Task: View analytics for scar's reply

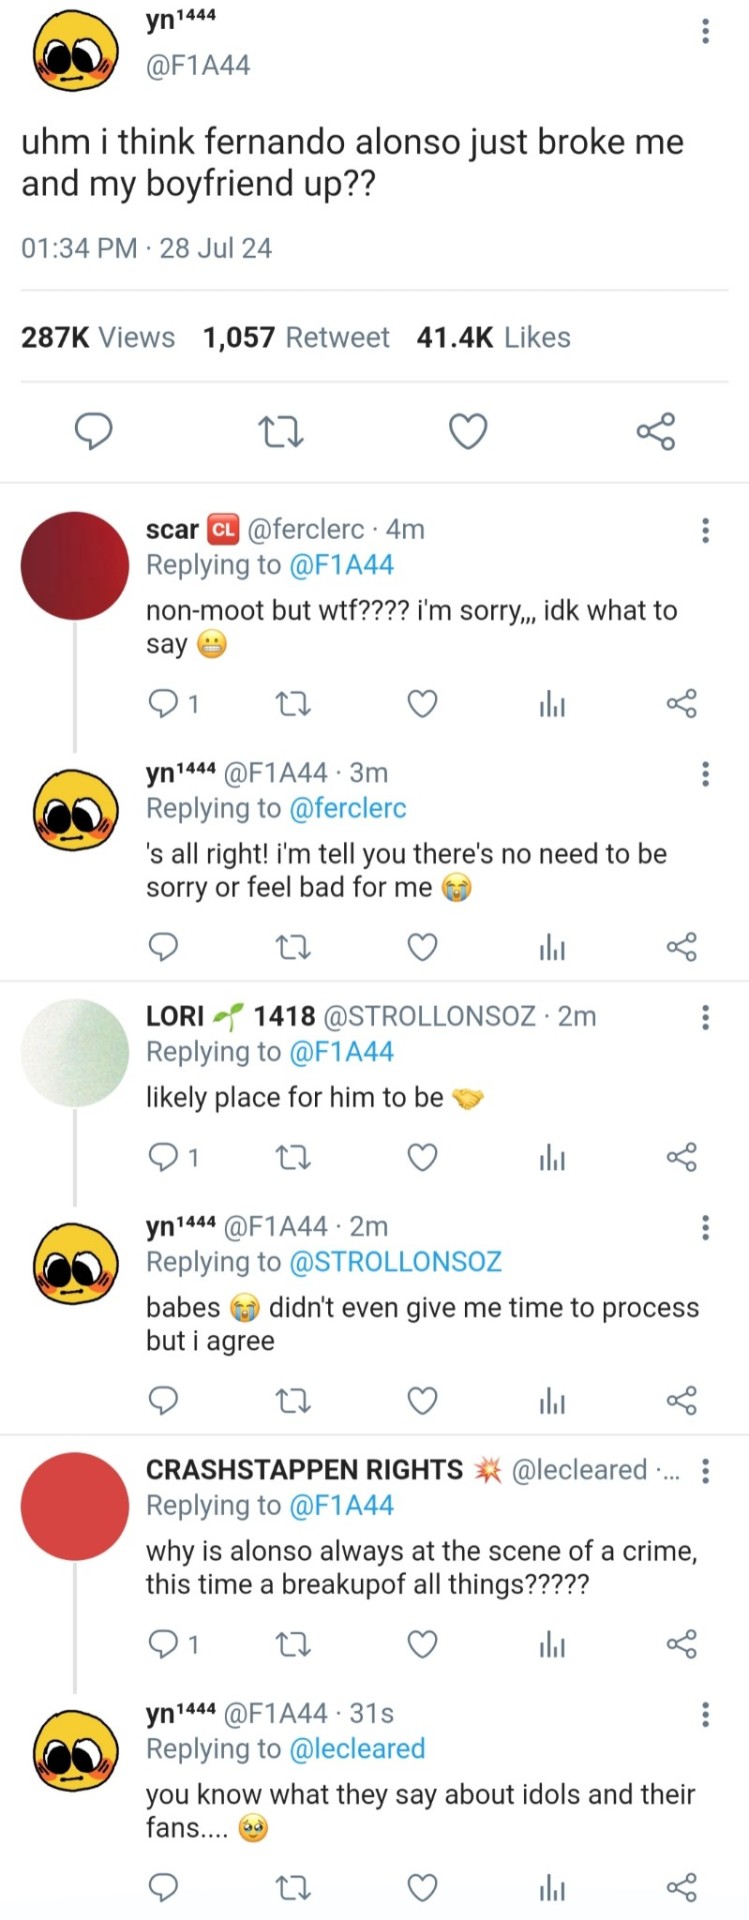Action: [552, 705]
